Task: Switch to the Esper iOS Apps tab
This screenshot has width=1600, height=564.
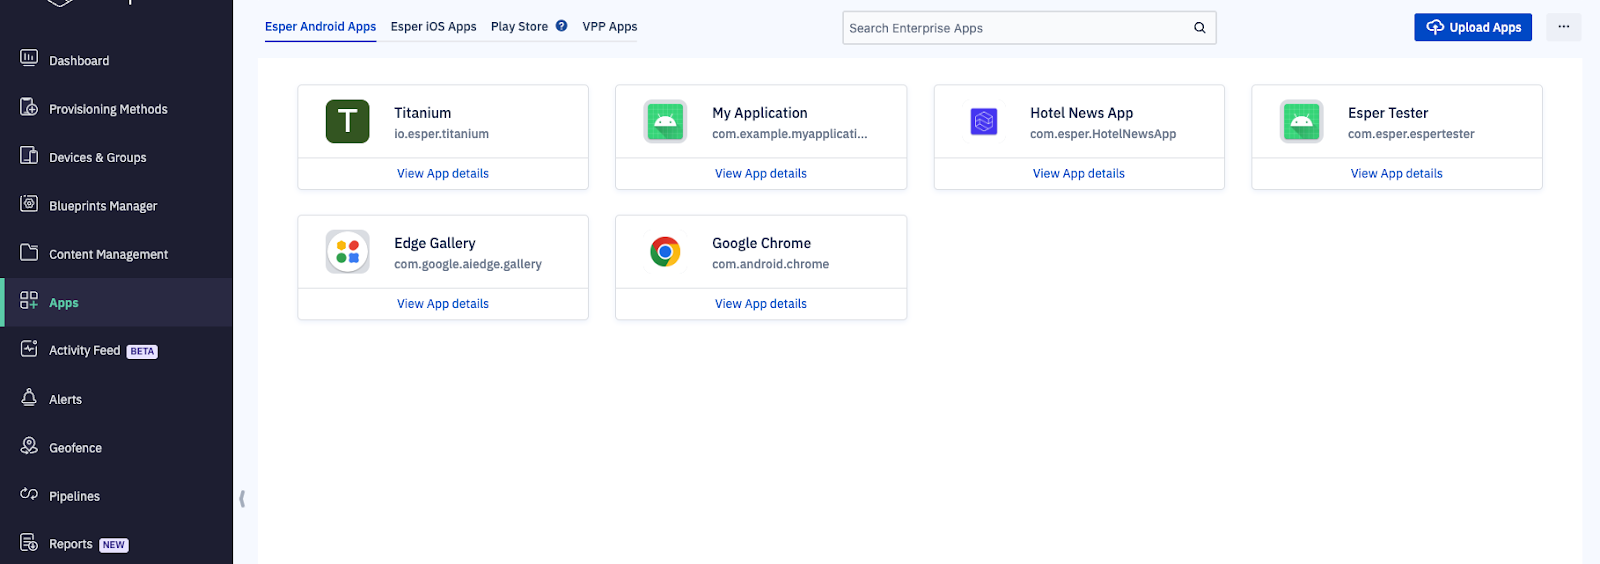Action: 433,27
